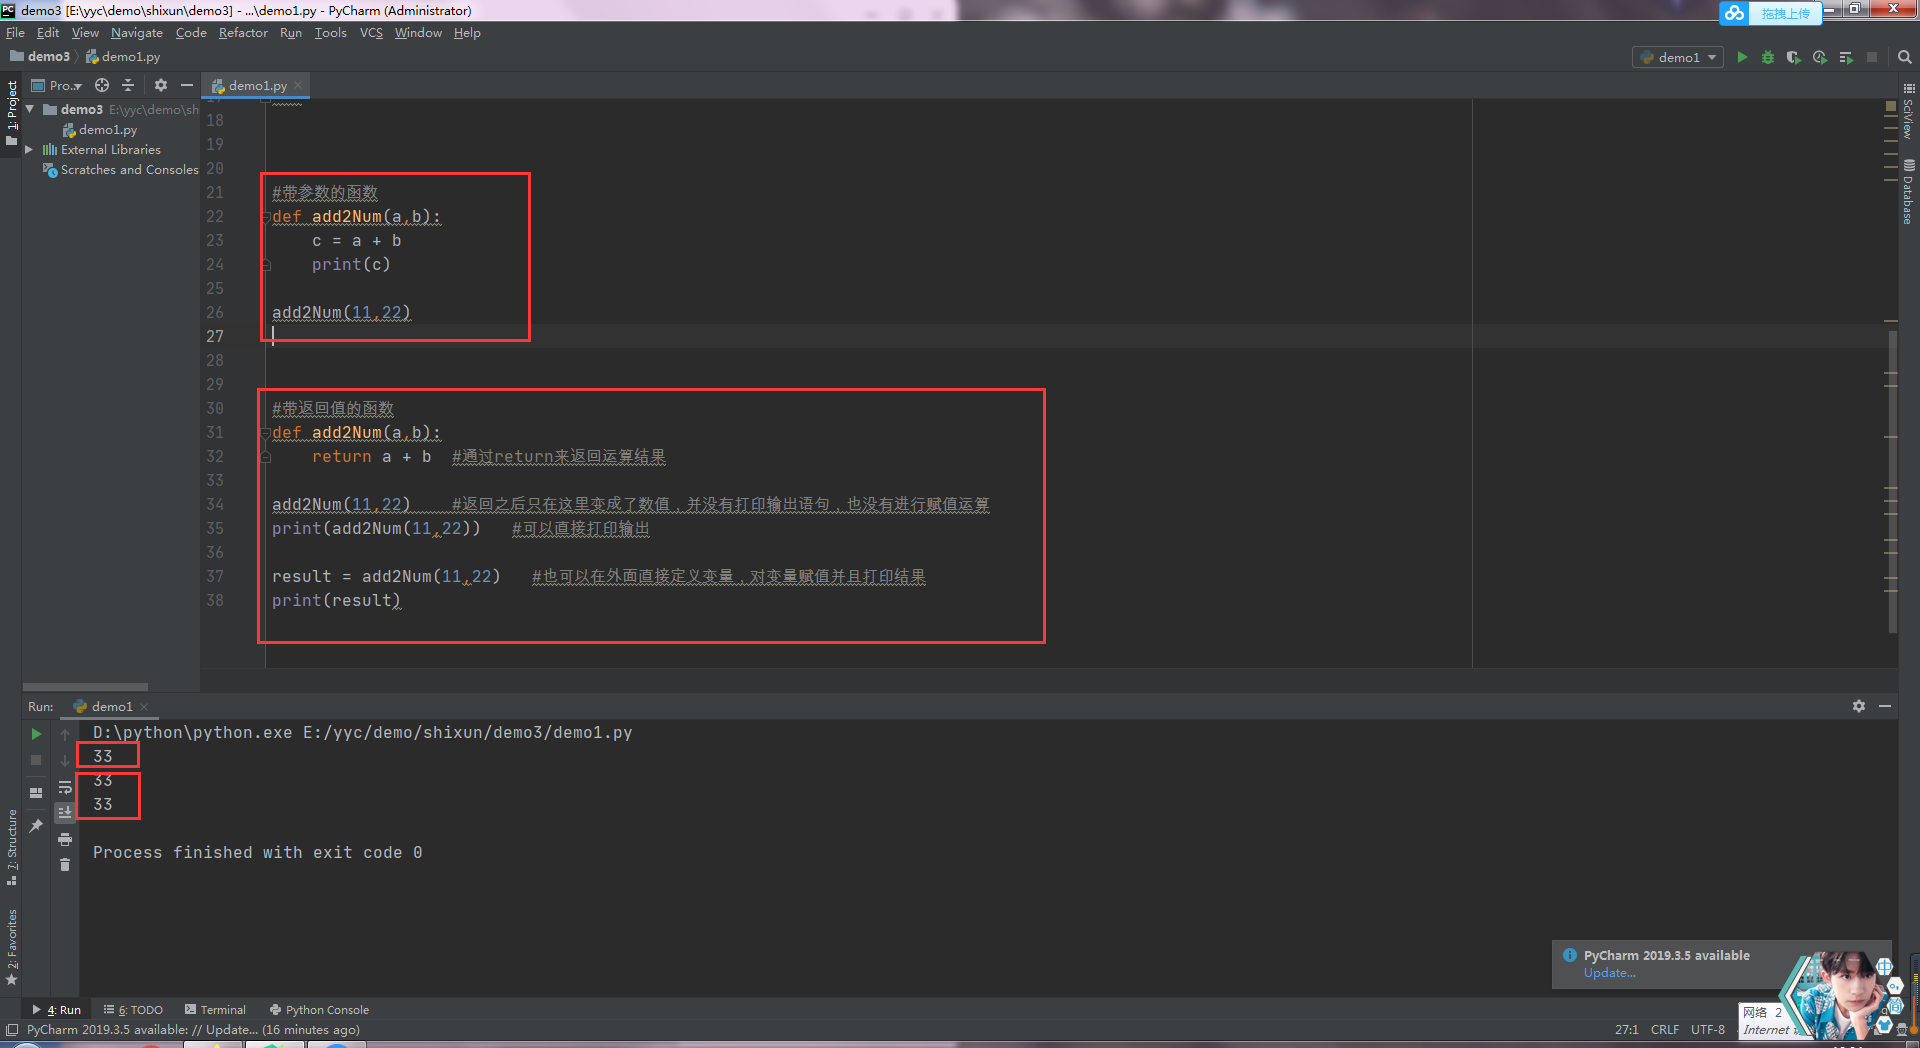Click the Update... link in notification
This screenshot has width=1920, height=1048.
(x=1609, y=973)
